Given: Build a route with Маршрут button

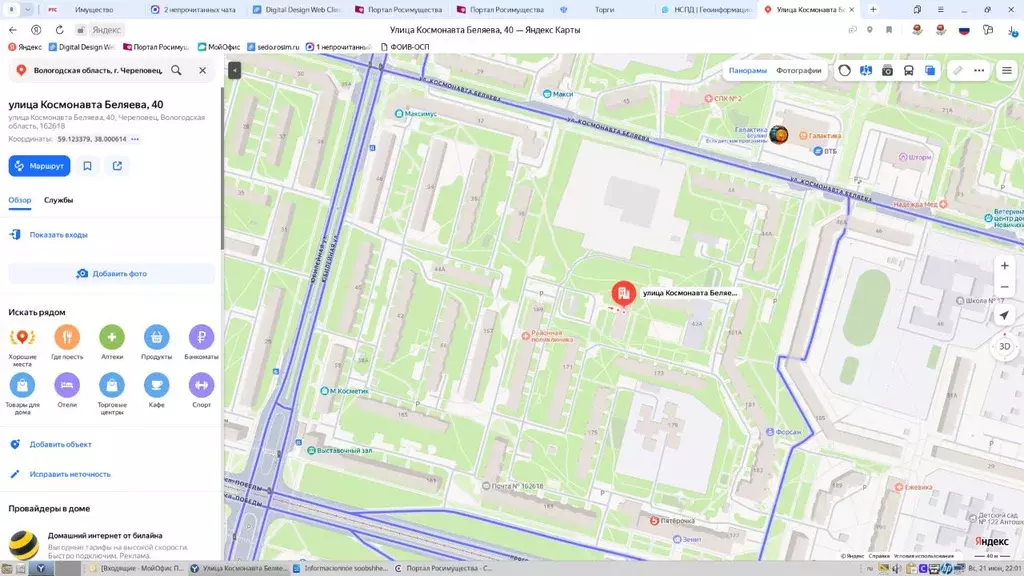Looking at the screenshot, I should tap(39, 166).
